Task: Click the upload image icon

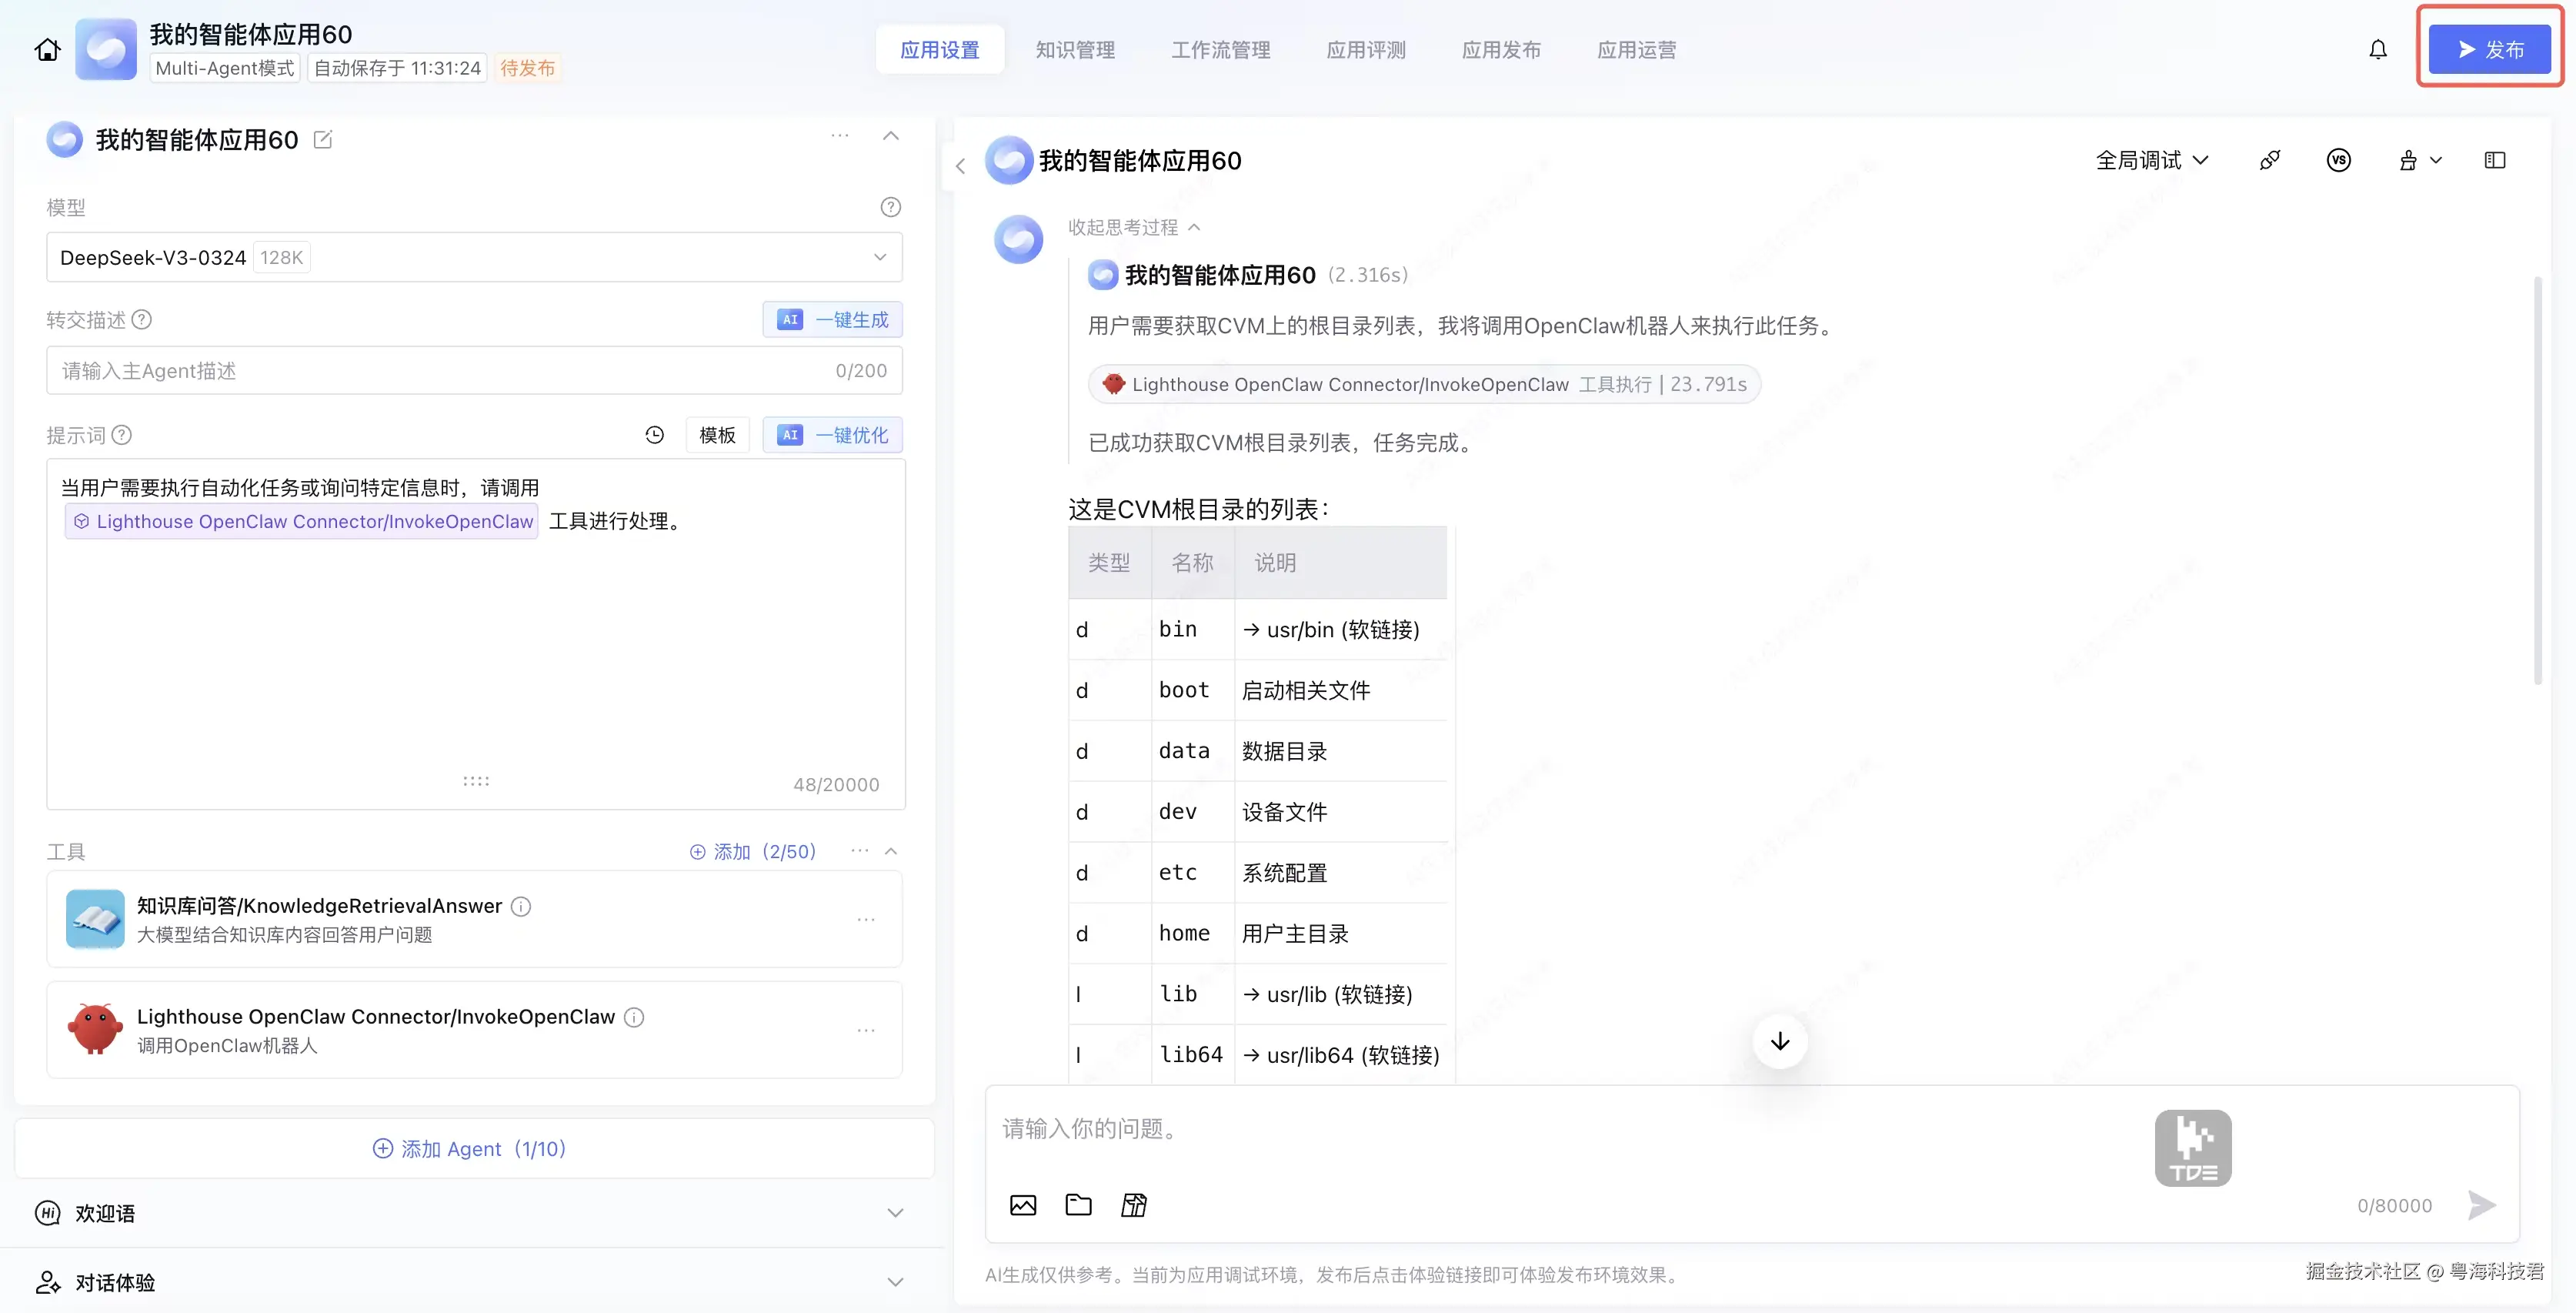Action: (x=1022, y=1205)
